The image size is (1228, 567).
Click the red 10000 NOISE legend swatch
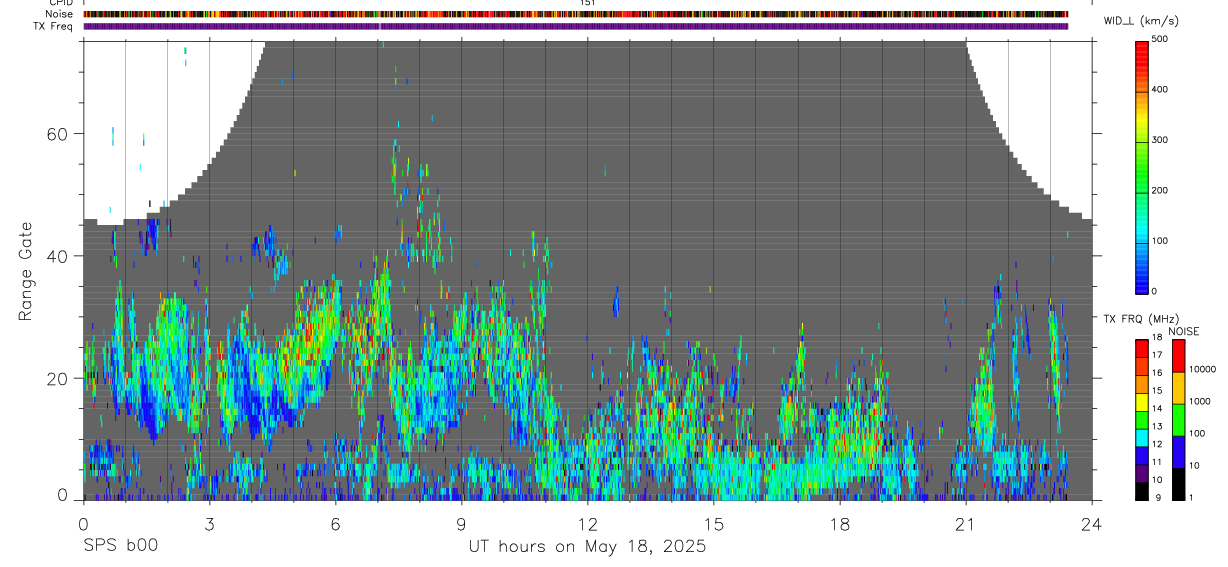point(1178,356)
